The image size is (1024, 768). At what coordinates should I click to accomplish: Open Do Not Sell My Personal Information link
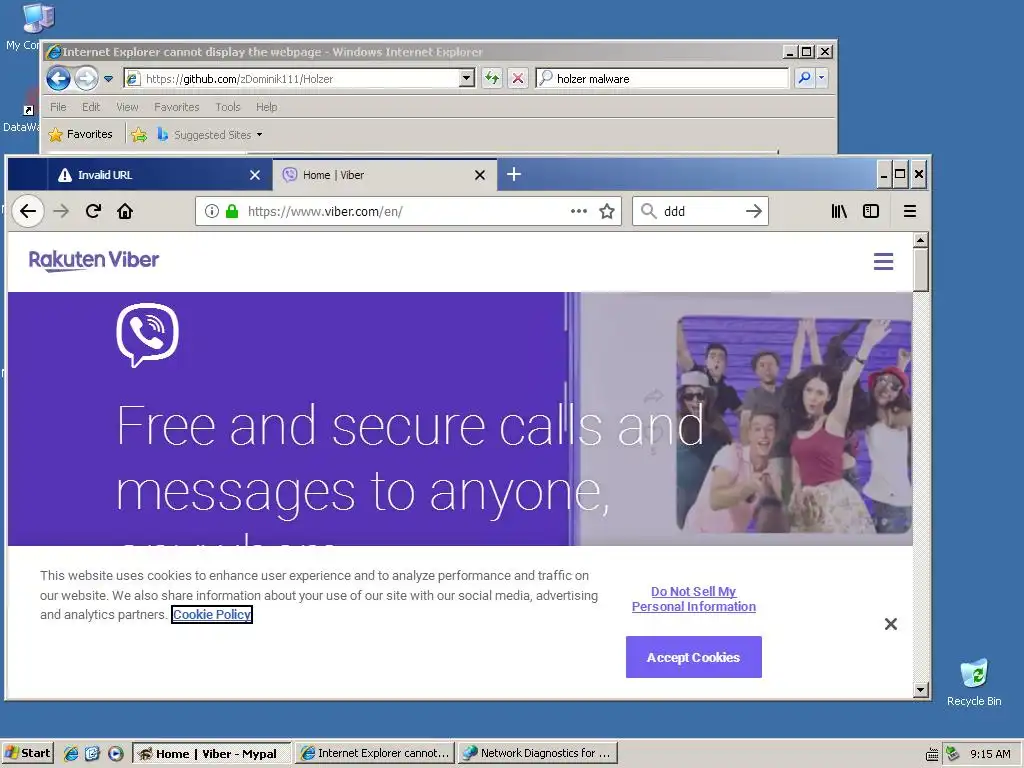(694, 599)
